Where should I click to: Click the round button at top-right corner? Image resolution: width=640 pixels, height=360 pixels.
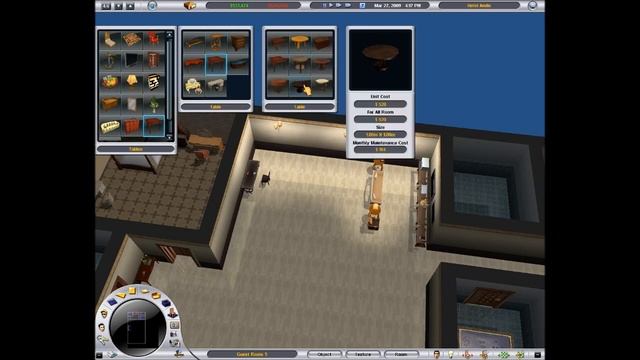[x=532, y=6]
